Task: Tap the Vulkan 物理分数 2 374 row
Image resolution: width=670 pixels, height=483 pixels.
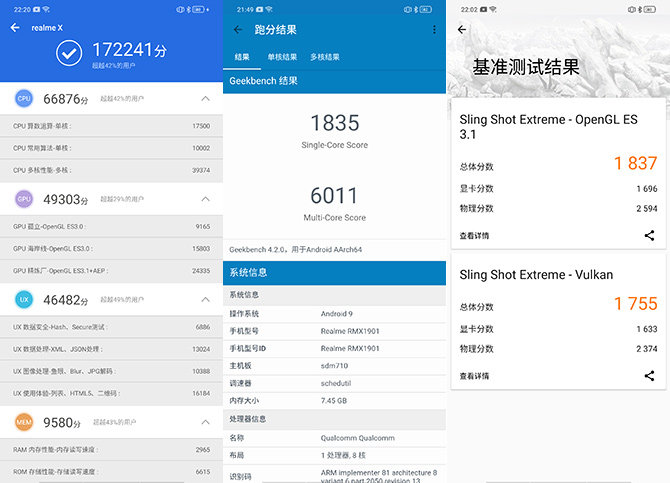Action: coord(558,349)
